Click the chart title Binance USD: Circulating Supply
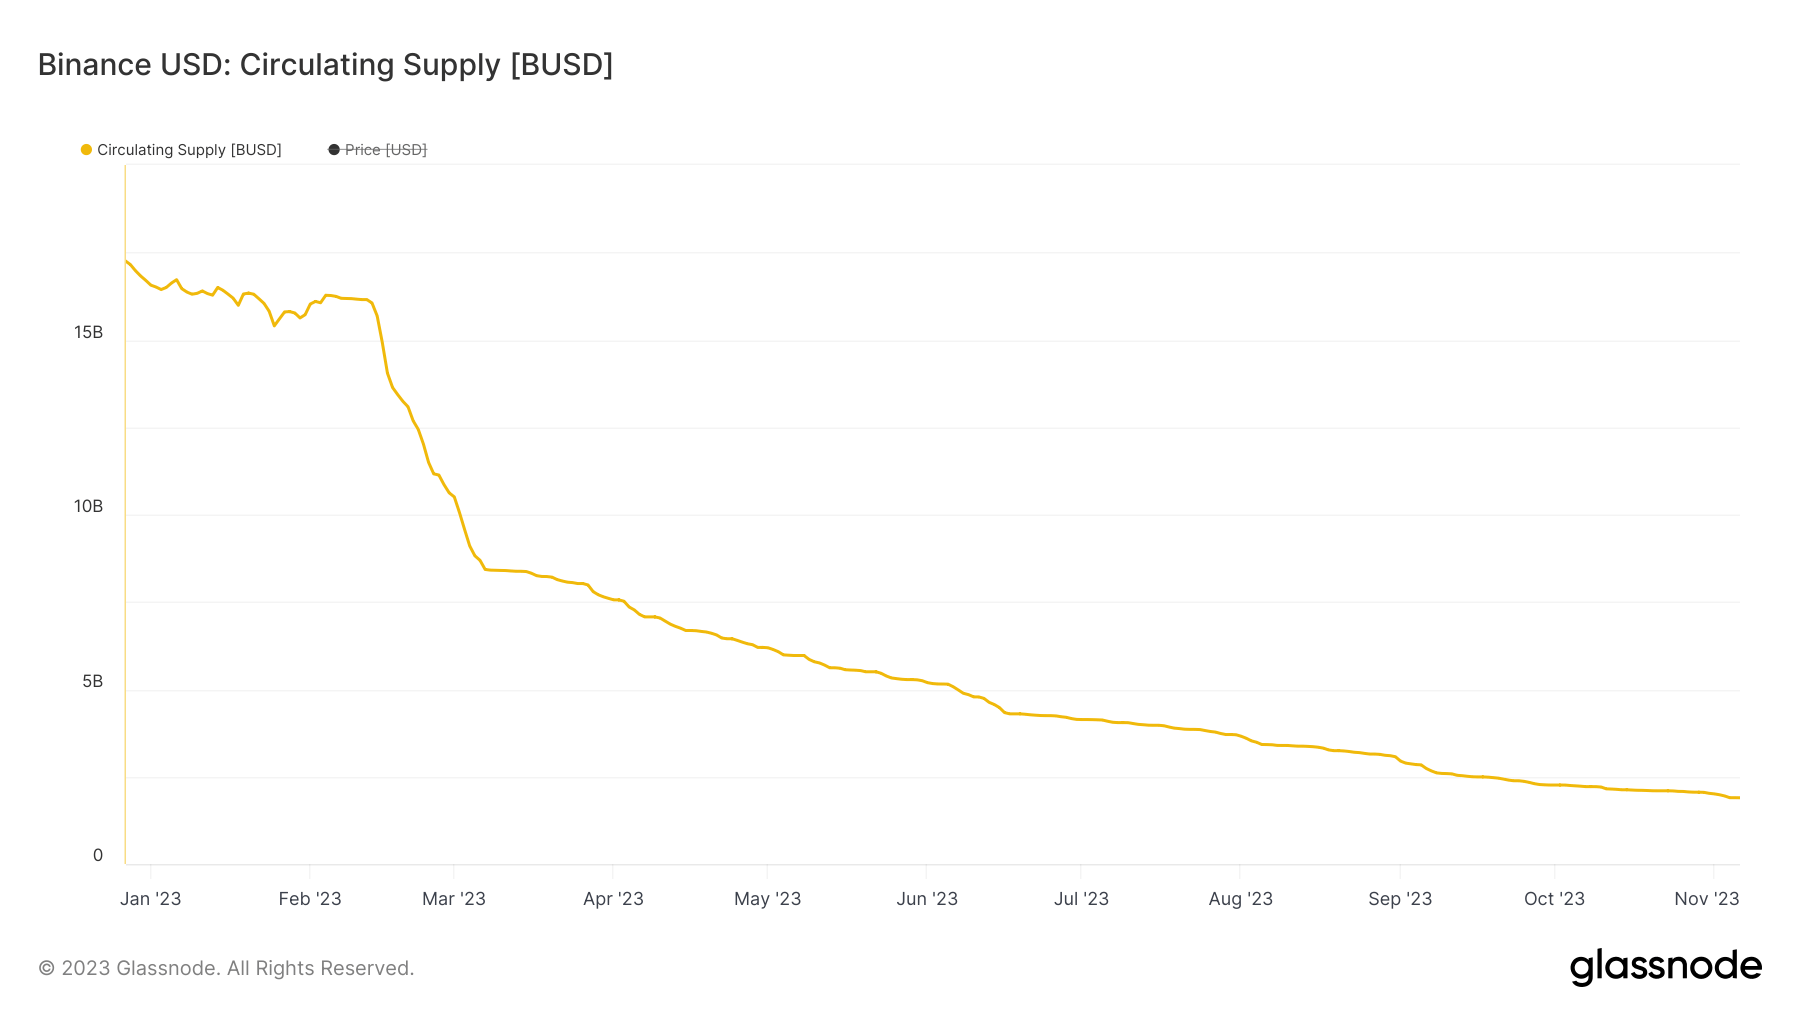The image size is (1800, 1013). (x=325, y=65)
